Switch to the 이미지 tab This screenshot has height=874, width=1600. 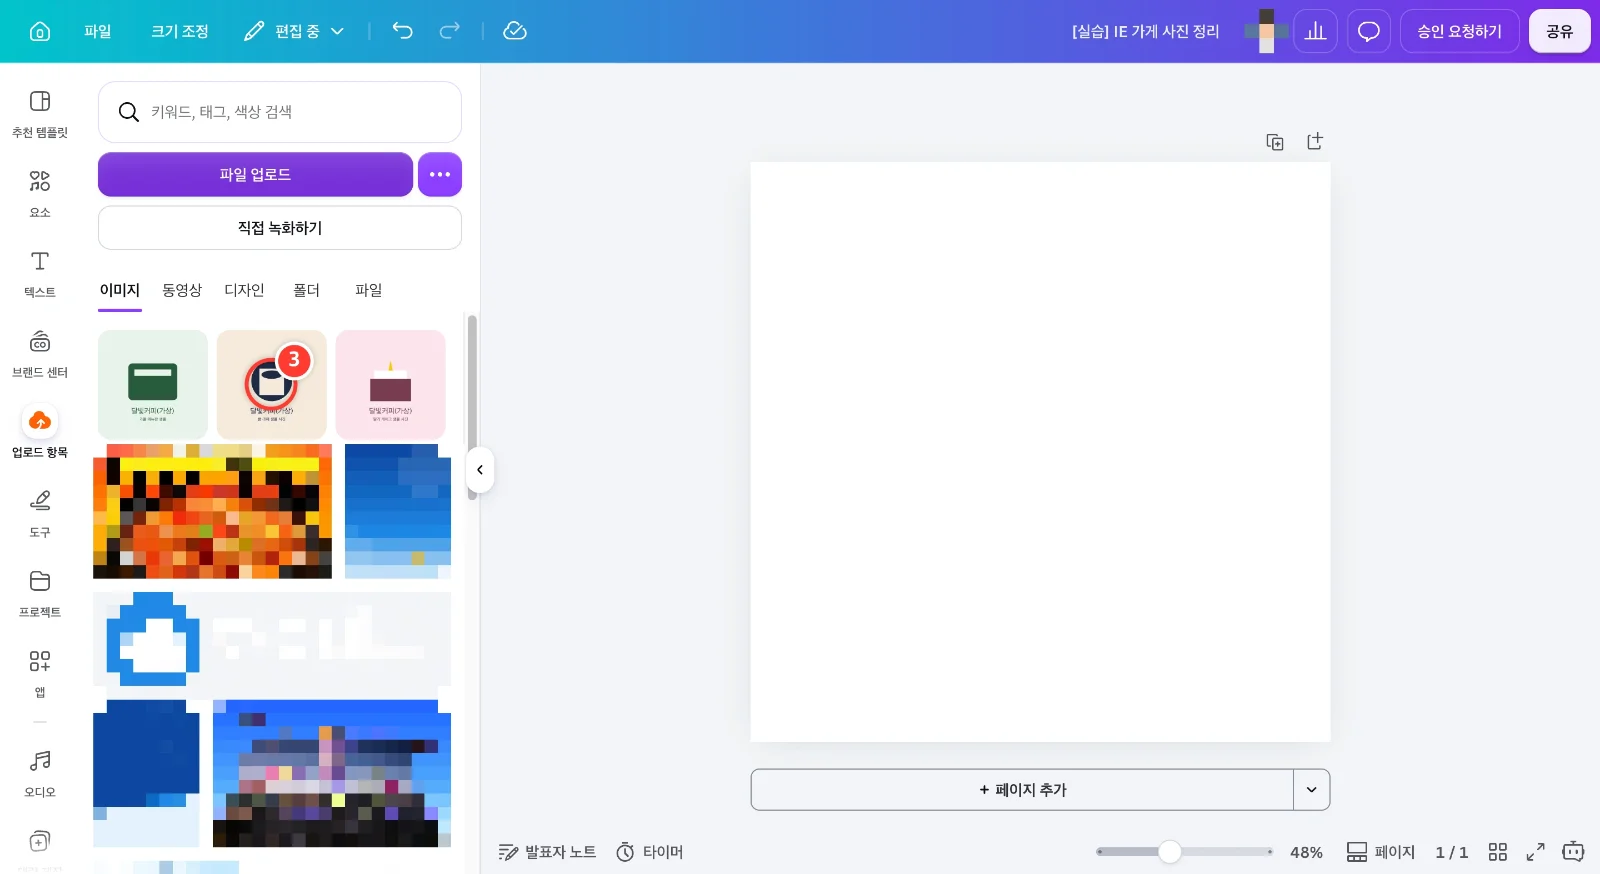(x=120, y=290)
